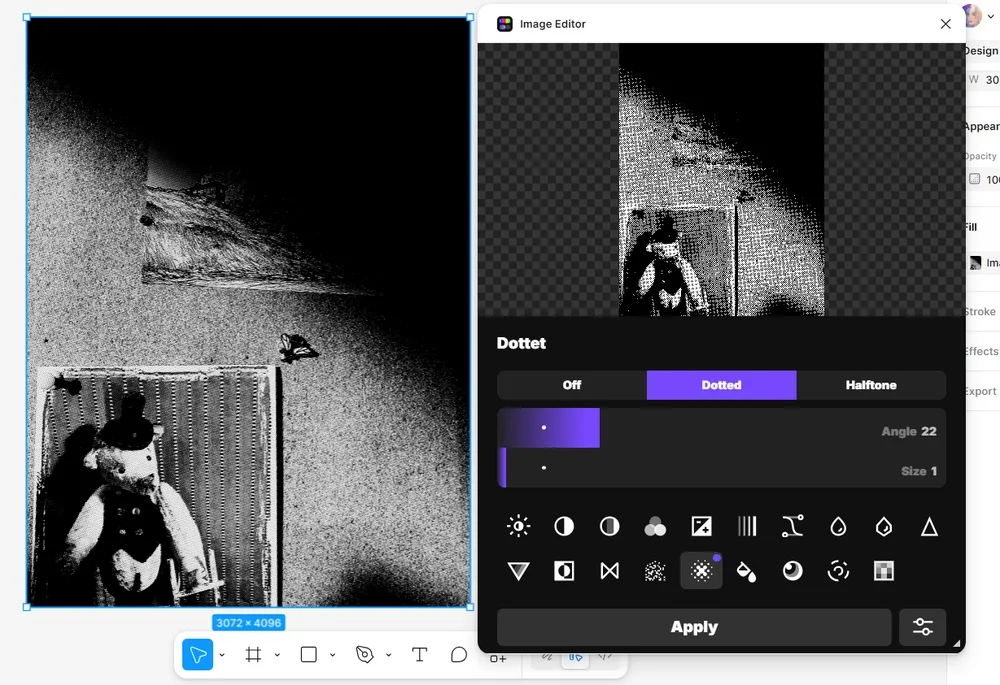The width and height of the screenshot is (1000, 685).
Task: Open the Export section in sidebar
Action: click(x=980, y=391)
